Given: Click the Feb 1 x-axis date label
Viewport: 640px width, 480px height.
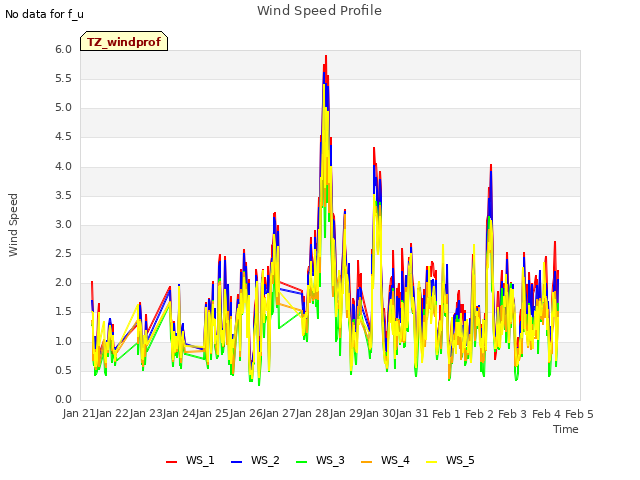Looking at the screenshot, I should pos(446,414).
